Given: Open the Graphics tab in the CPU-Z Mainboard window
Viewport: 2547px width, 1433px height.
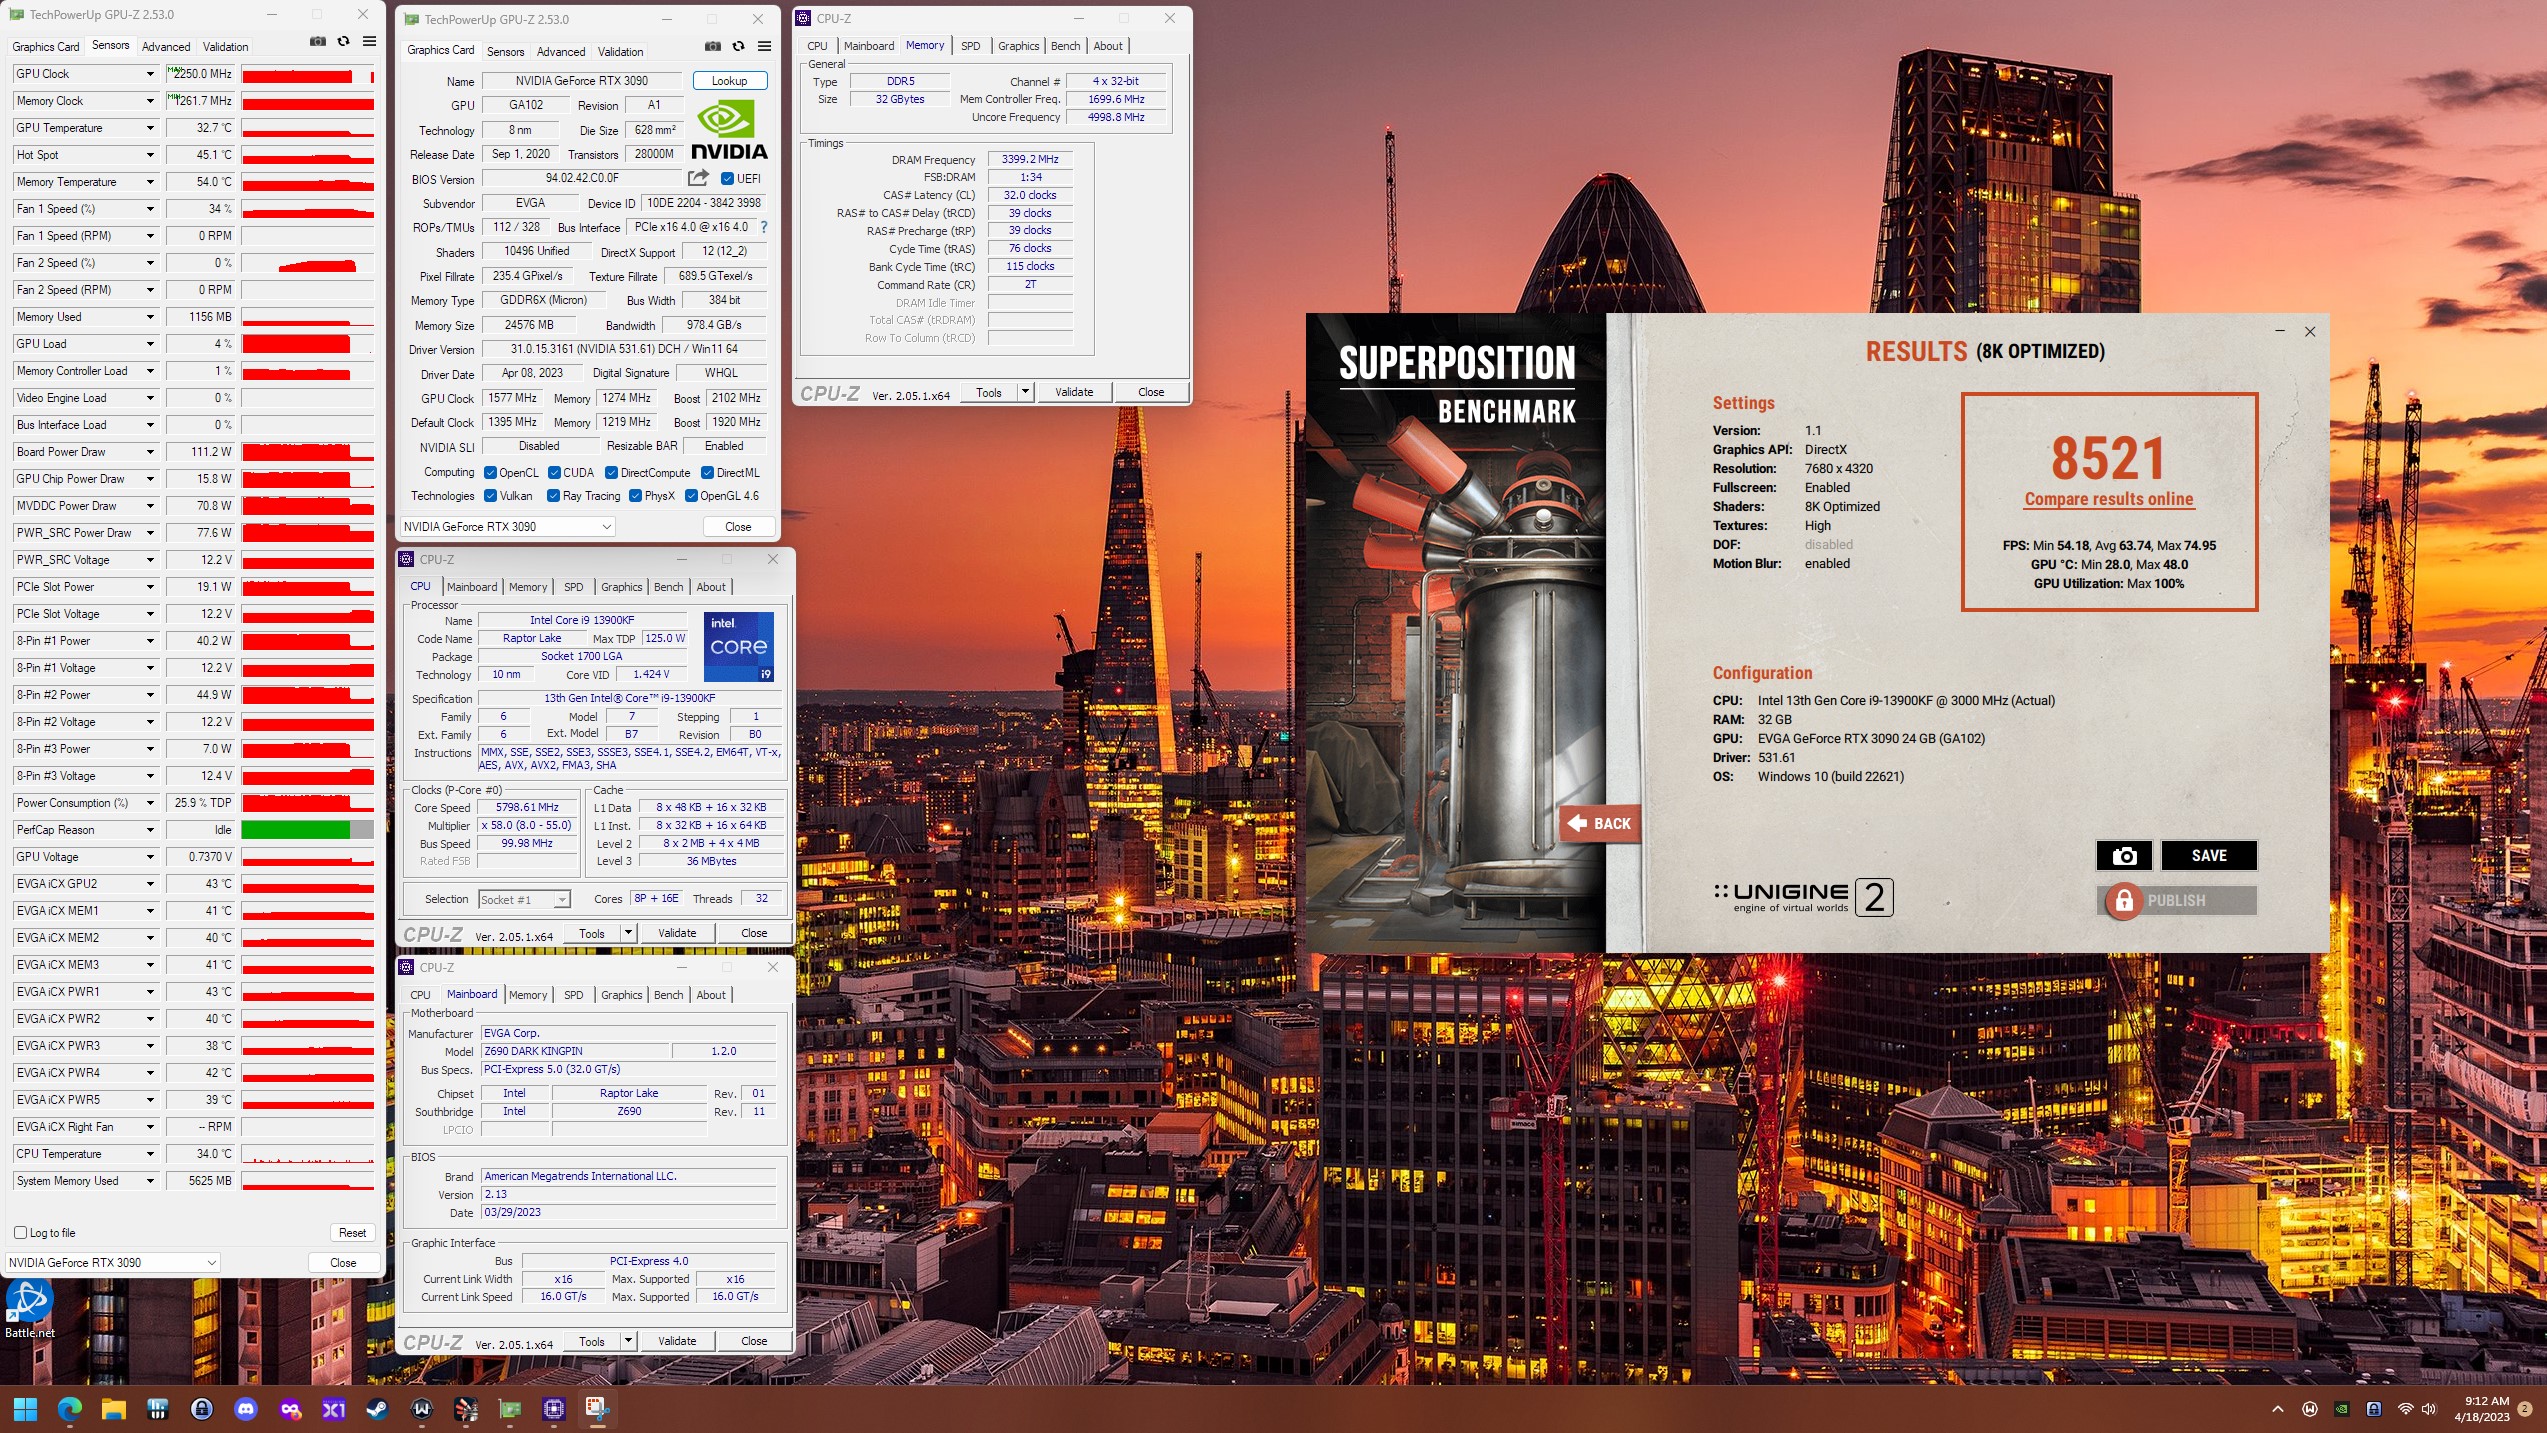Looking at the screenshot, I should pyautogui.click(x=621, y=995).
